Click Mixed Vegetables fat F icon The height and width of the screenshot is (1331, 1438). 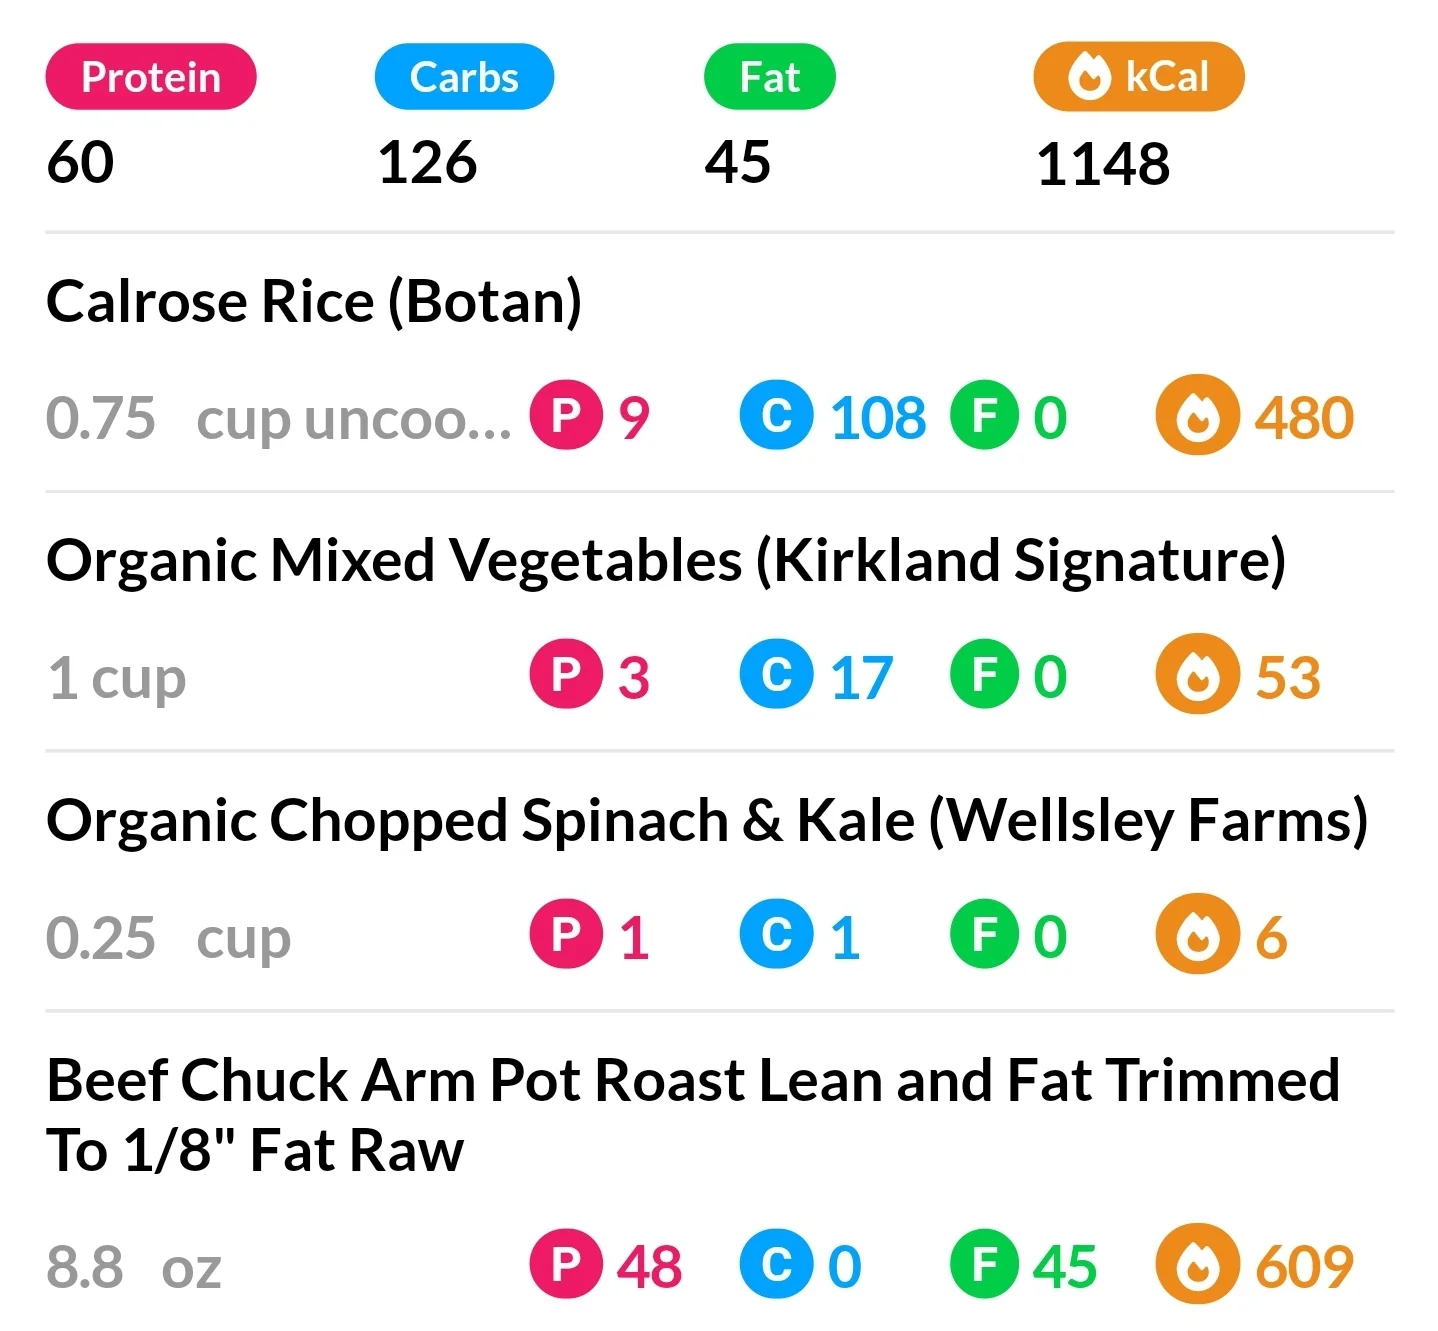pos(987,674)
